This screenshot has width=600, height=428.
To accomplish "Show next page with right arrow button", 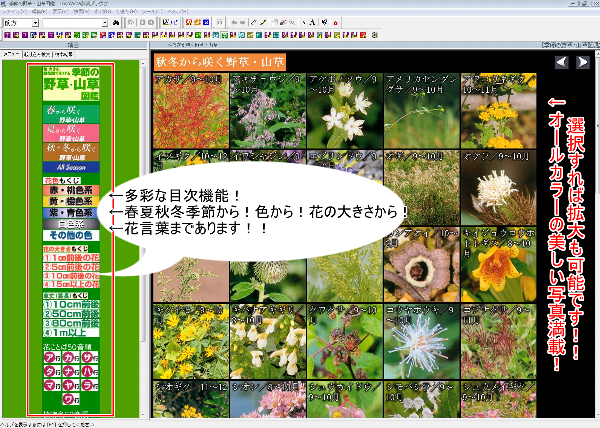I will (582, 62).
